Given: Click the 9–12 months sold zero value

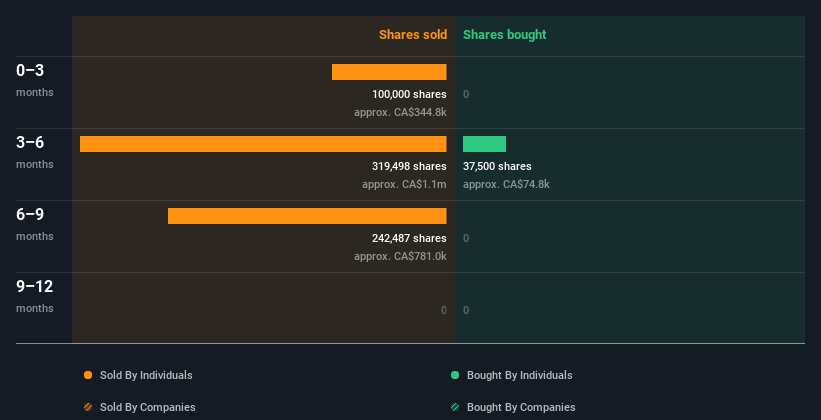Looking at the screenshot, I should (443, 310).
